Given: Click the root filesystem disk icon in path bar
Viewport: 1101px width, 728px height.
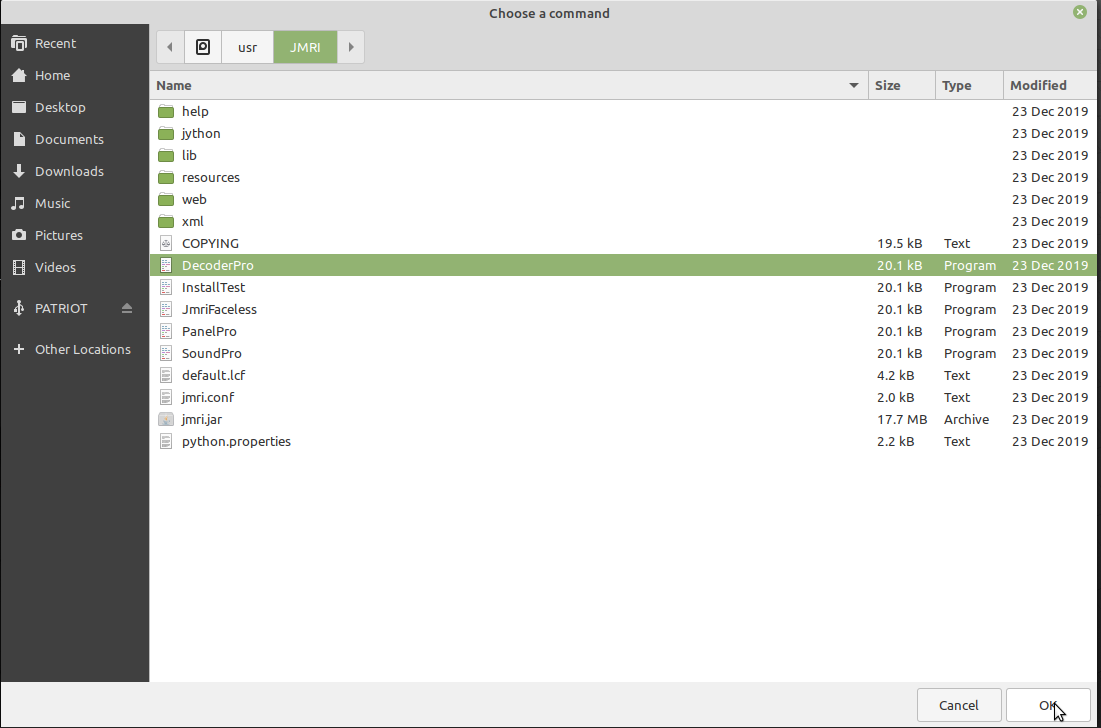Looking at the screenshot, I should point(203,47).
